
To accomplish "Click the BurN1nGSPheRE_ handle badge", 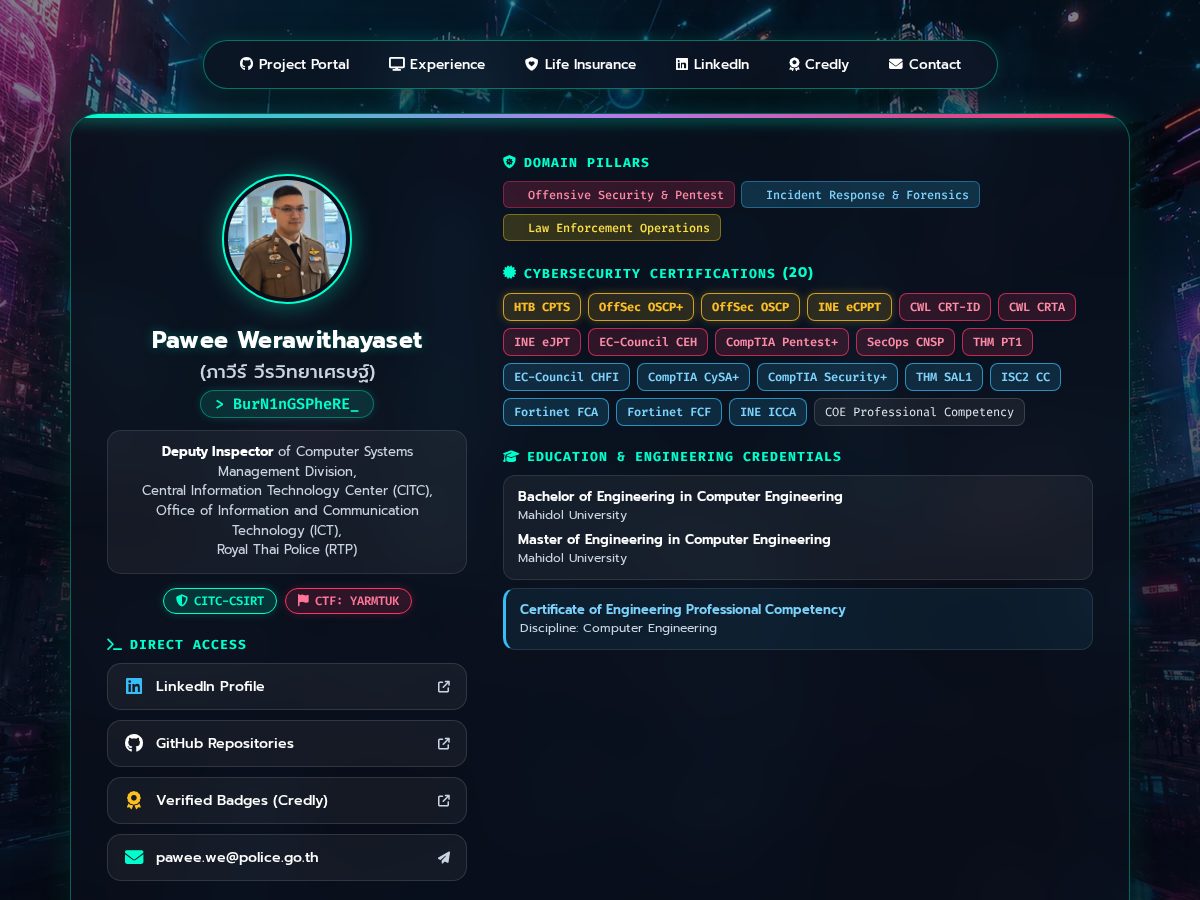I will tap(287, 404).
